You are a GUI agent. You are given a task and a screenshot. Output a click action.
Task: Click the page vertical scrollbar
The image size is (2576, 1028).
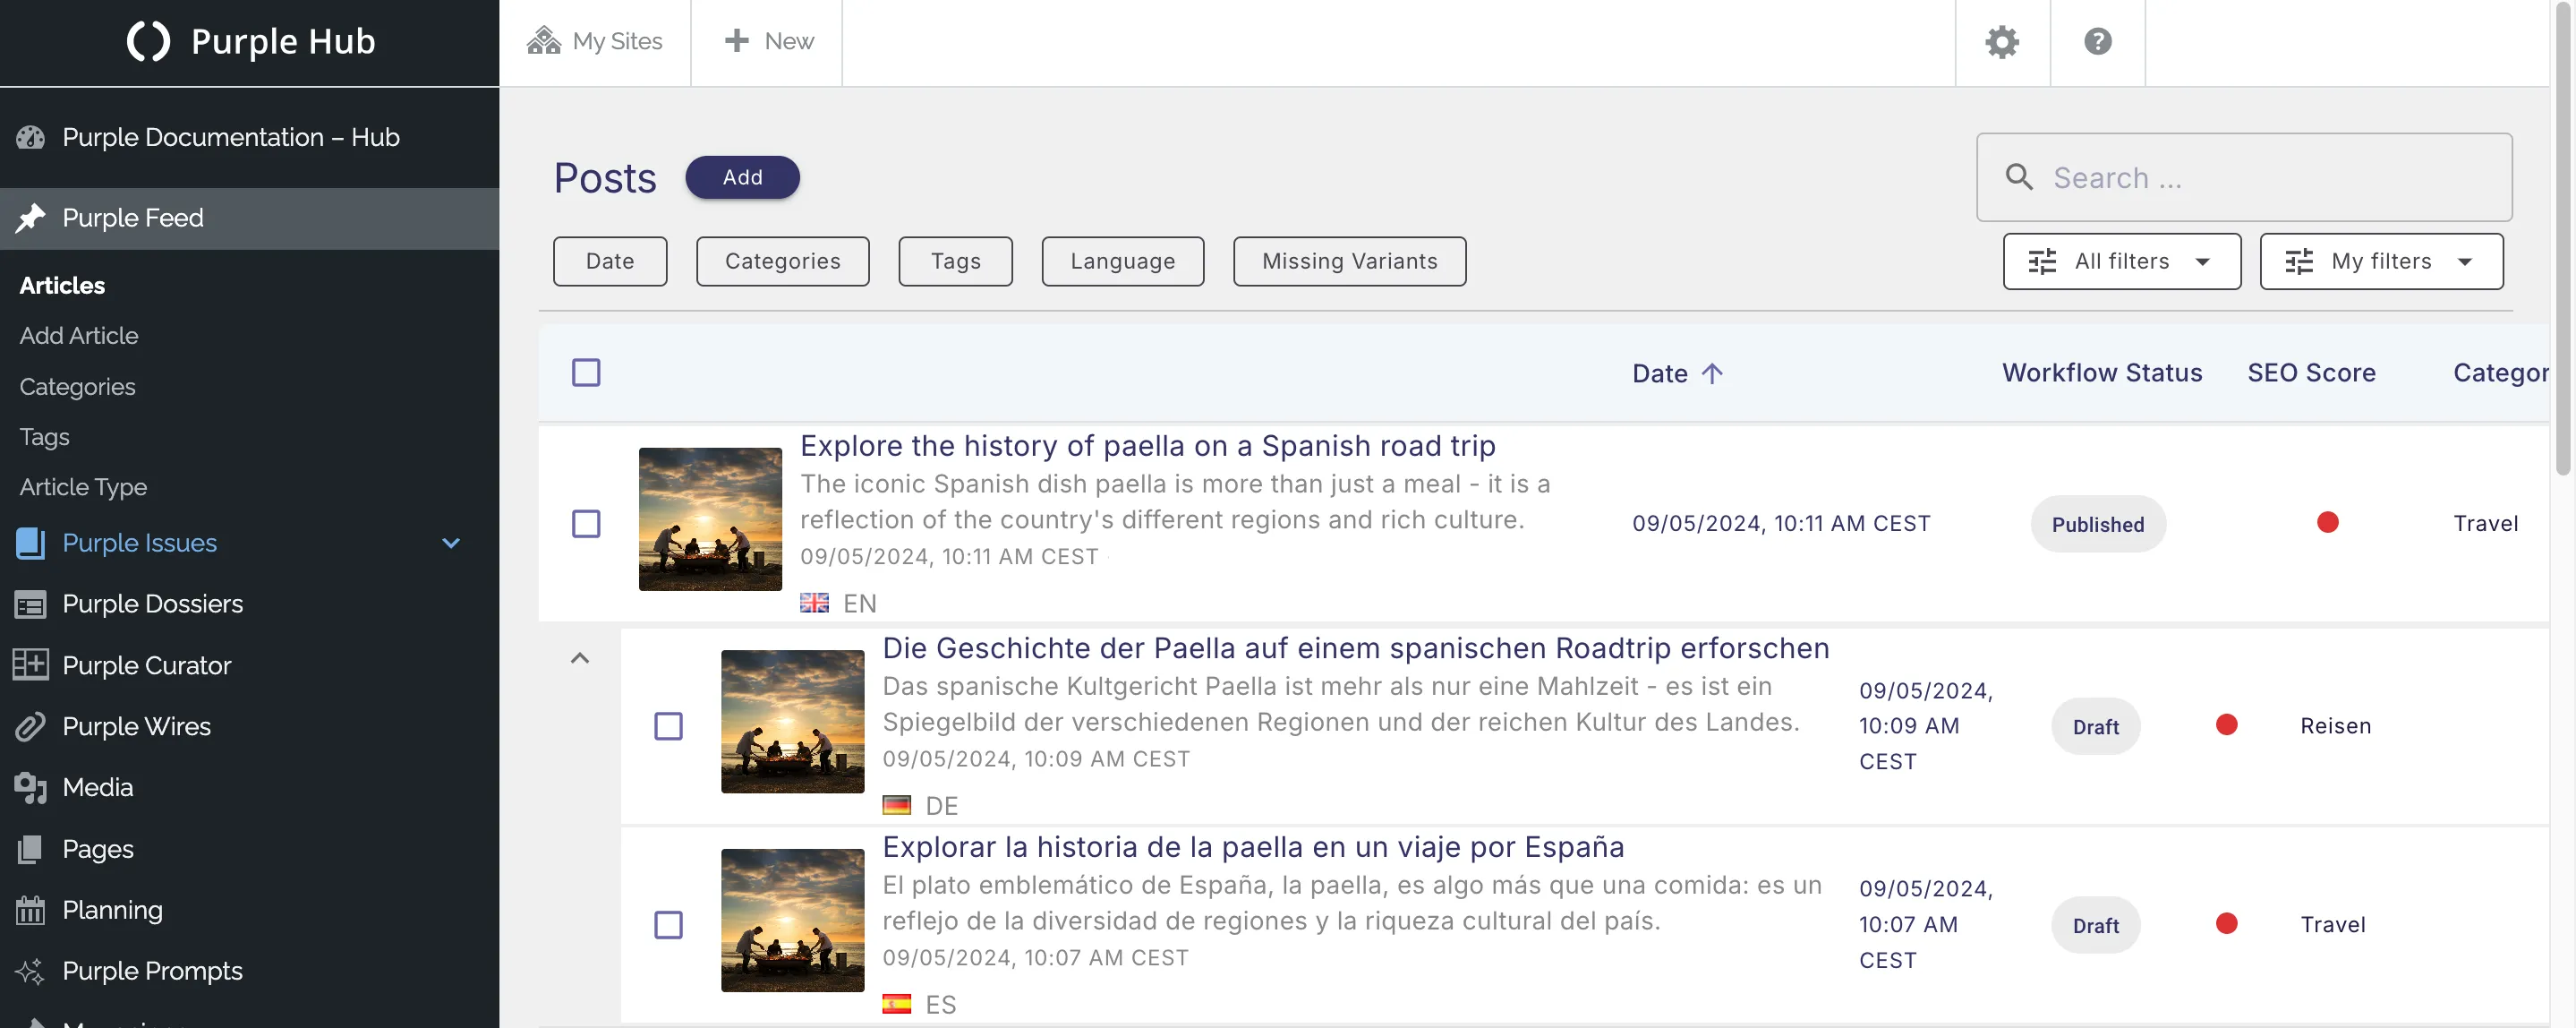tap(2563, 240)
